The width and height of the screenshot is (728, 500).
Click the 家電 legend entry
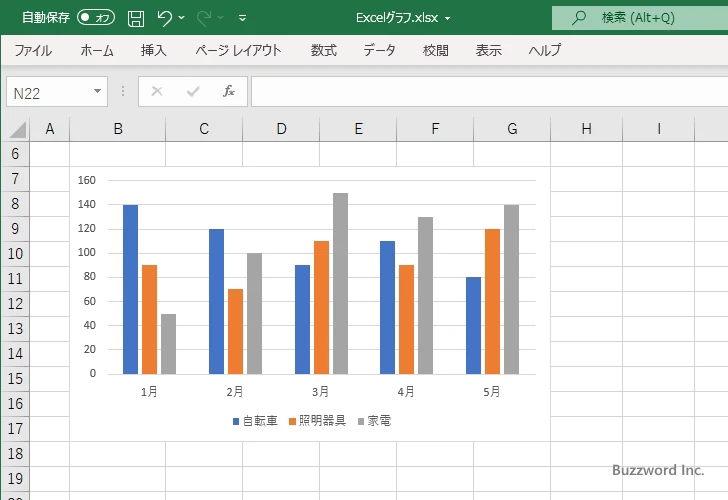[x=375, y=421]
